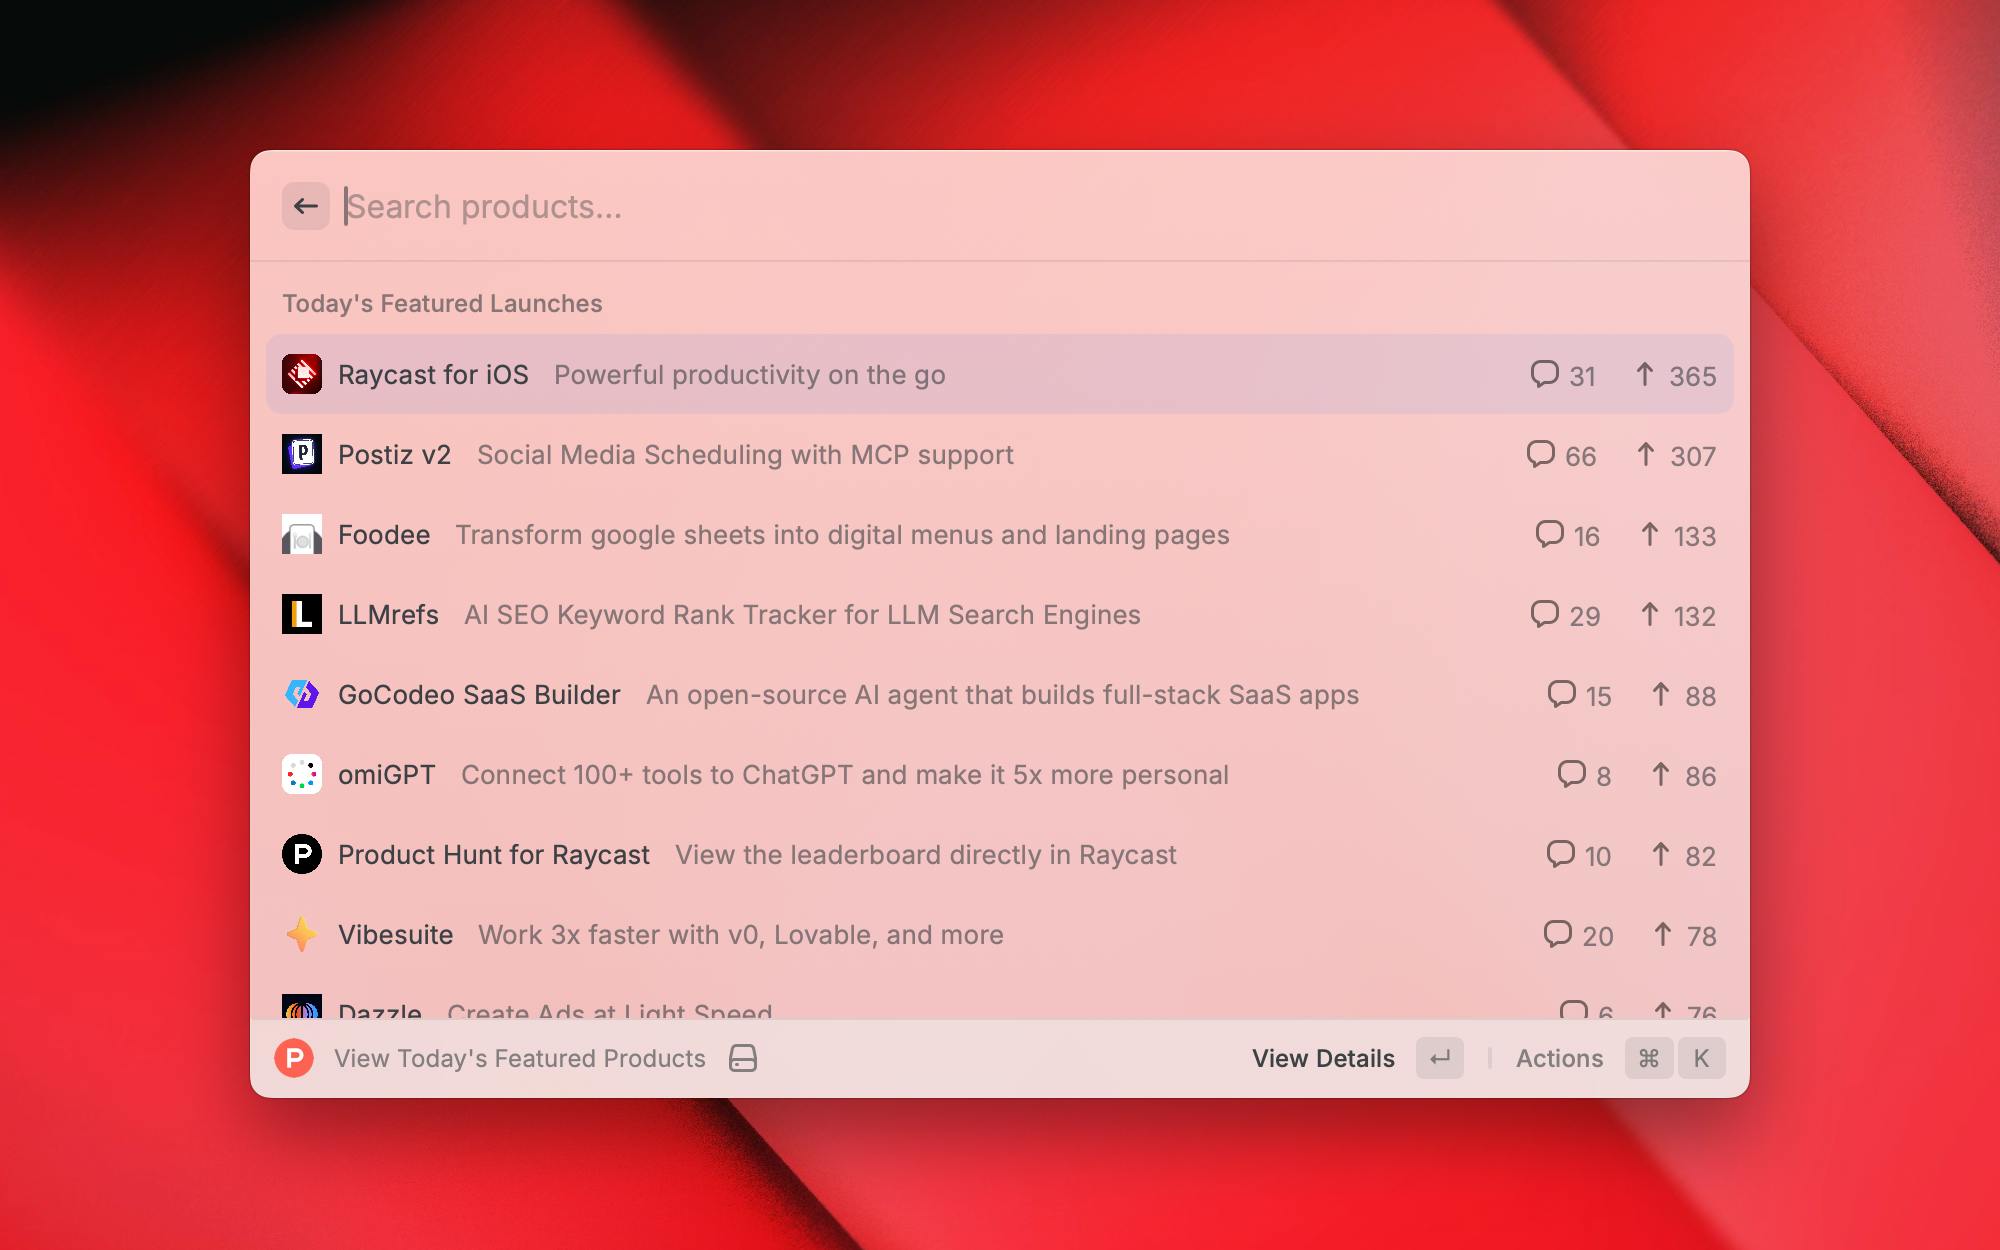Screen dimensions: 2000x1250
Task: Select the "Foodee" product name
Action: tap(384, 535)
